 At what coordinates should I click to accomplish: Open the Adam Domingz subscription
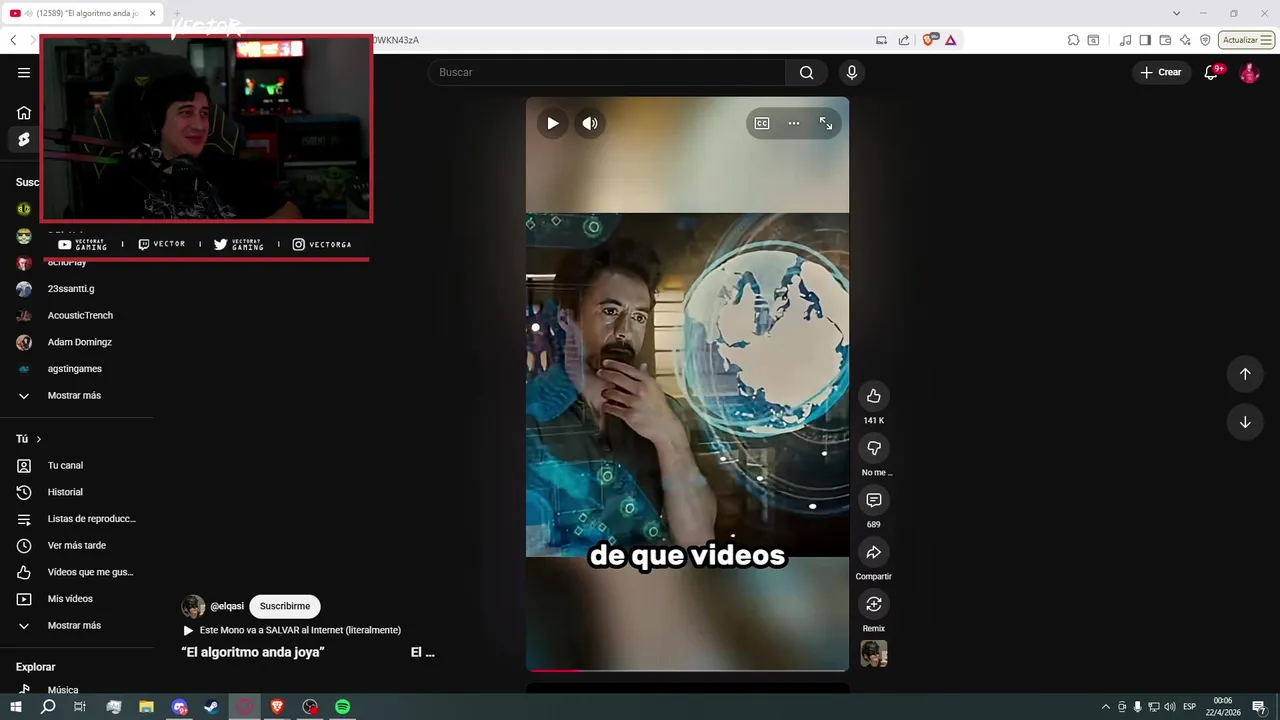(x=79, y=342)
